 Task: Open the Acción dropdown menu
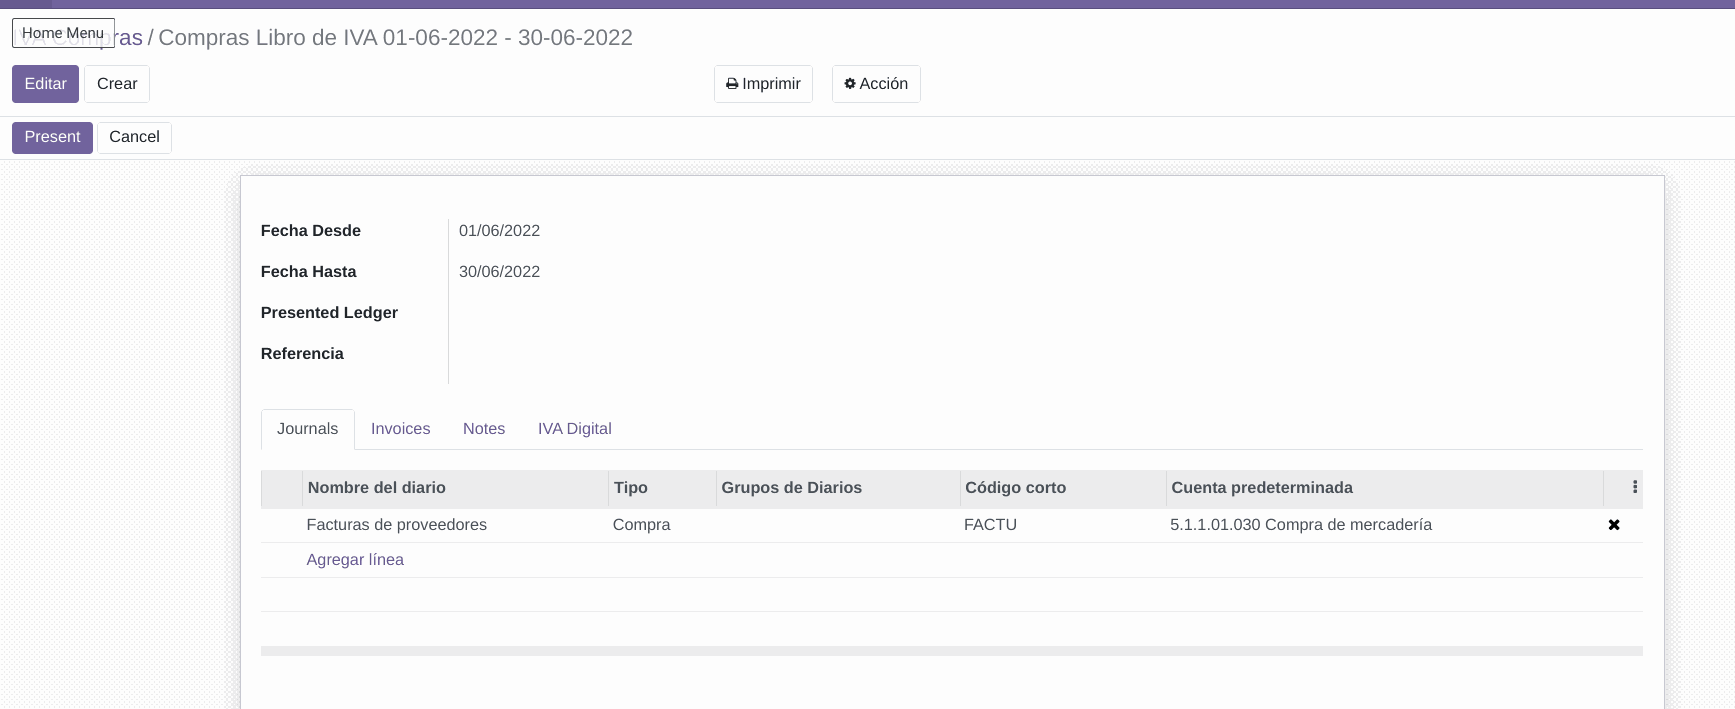click(x=876, y=84)
